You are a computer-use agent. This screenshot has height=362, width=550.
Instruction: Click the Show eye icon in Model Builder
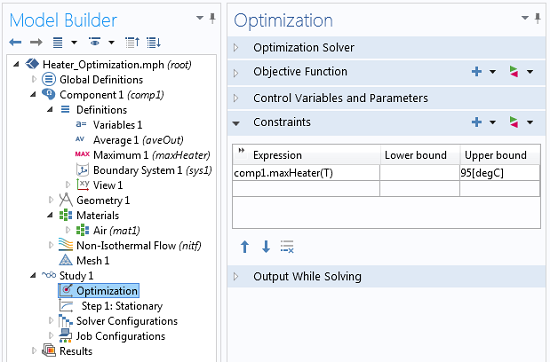click(95, 42)
